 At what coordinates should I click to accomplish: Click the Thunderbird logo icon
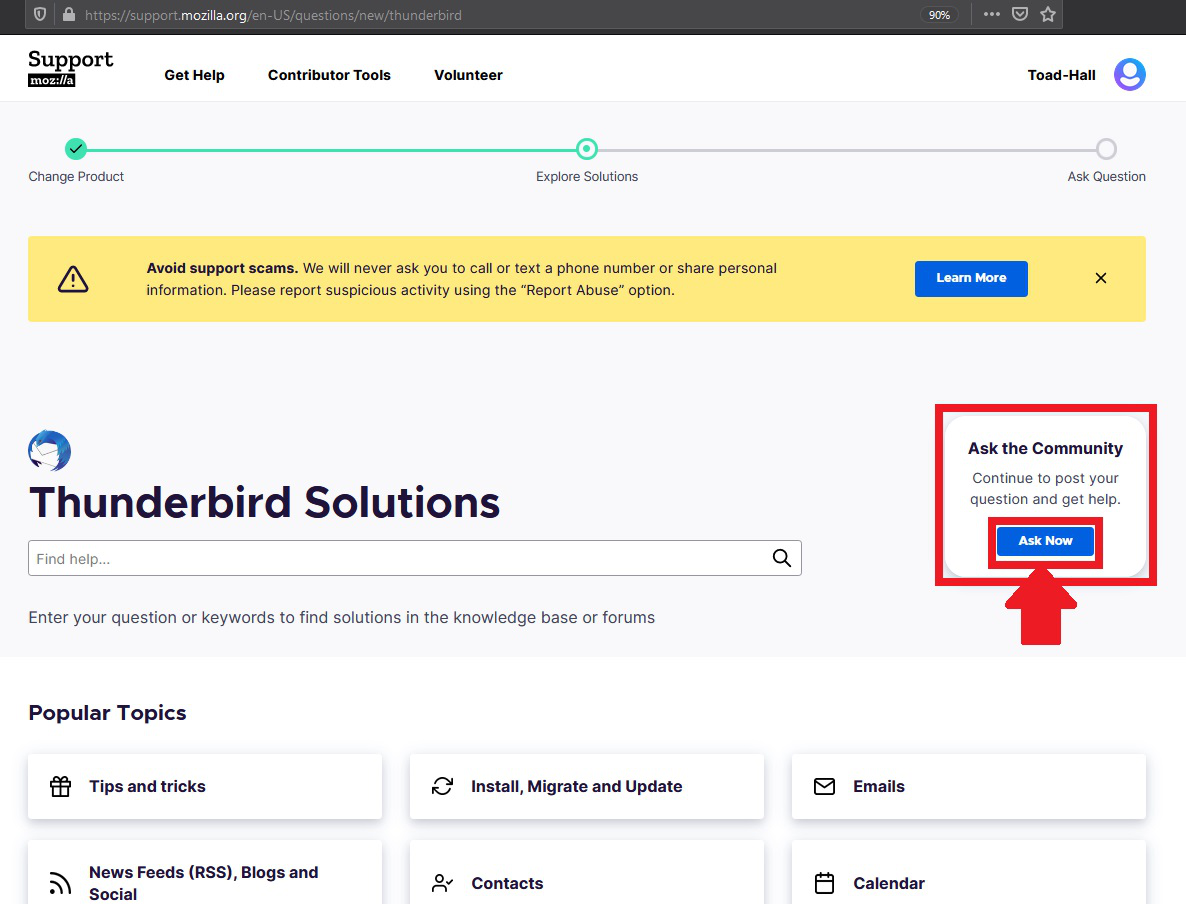point(50,451)
